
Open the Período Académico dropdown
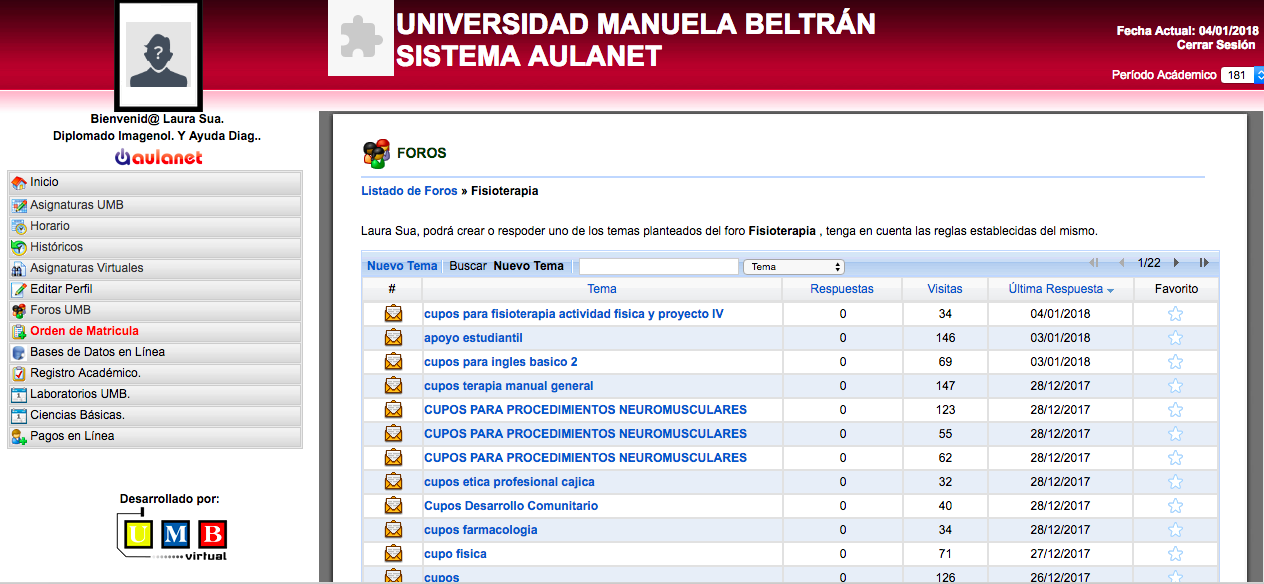[x=1240, y=74]
